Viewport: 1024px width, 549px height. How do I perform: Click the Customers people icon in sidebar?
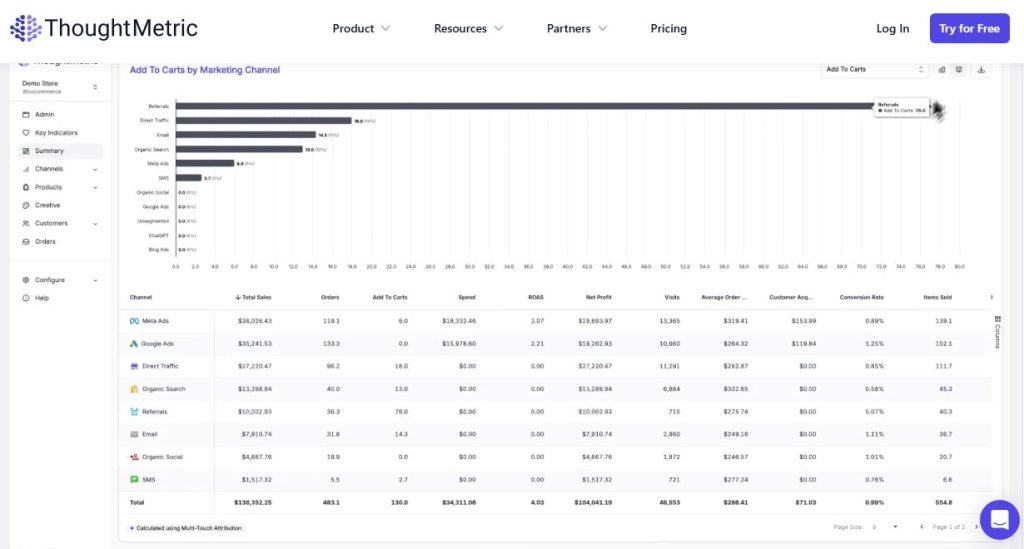tap(26, 223)
